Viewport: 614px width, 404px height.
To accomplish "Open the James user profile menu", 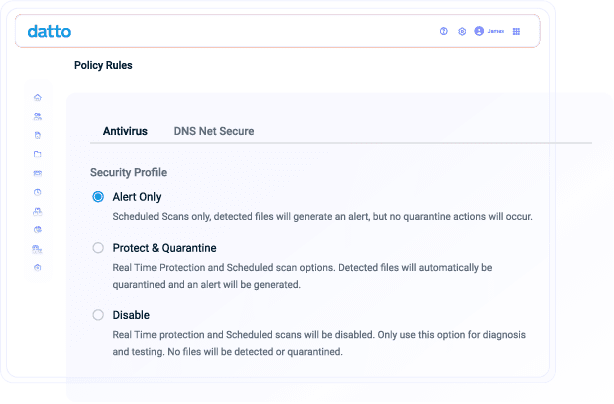I will 489,31.
